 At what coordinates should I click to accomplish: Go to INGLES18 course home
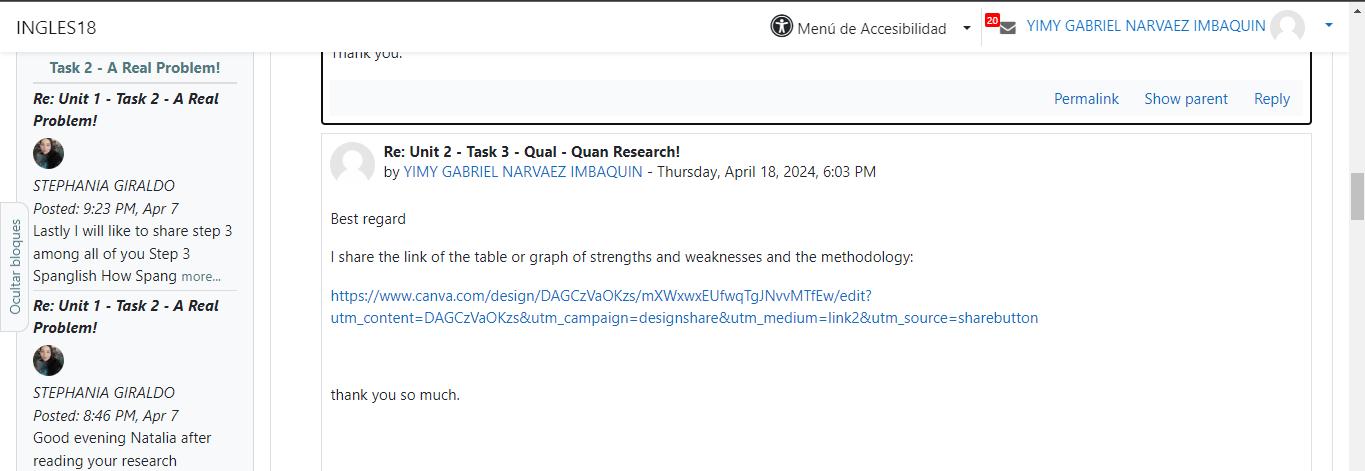(56, 28)
